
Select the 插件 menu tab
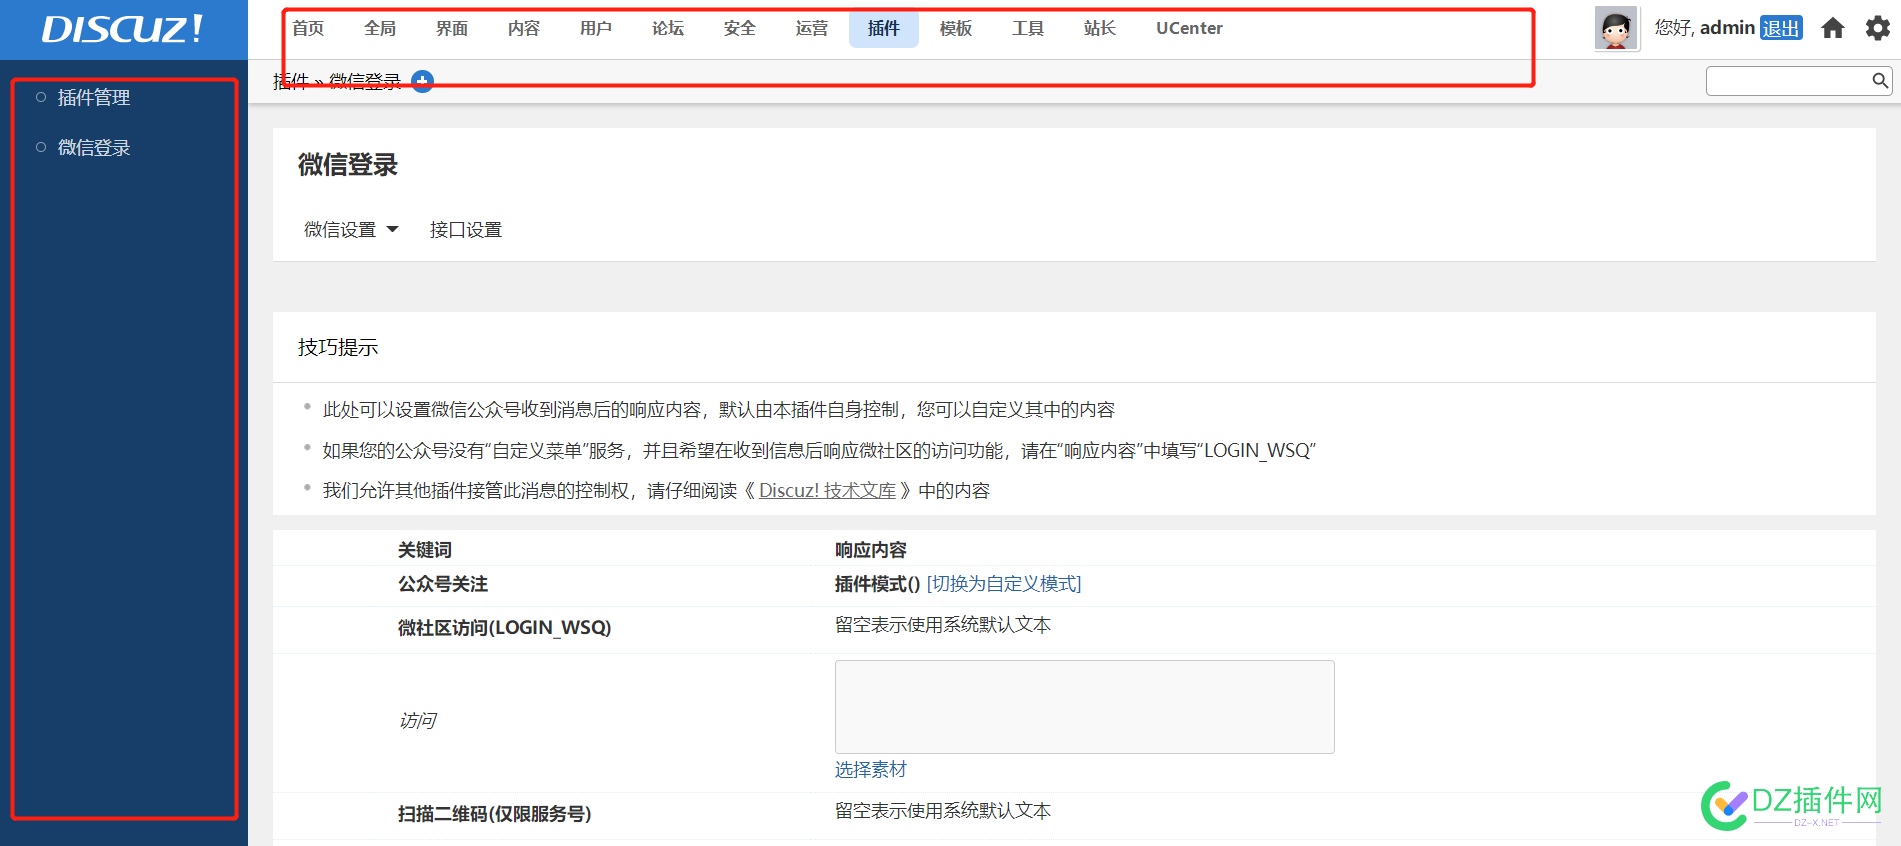(x=884, y=28)
